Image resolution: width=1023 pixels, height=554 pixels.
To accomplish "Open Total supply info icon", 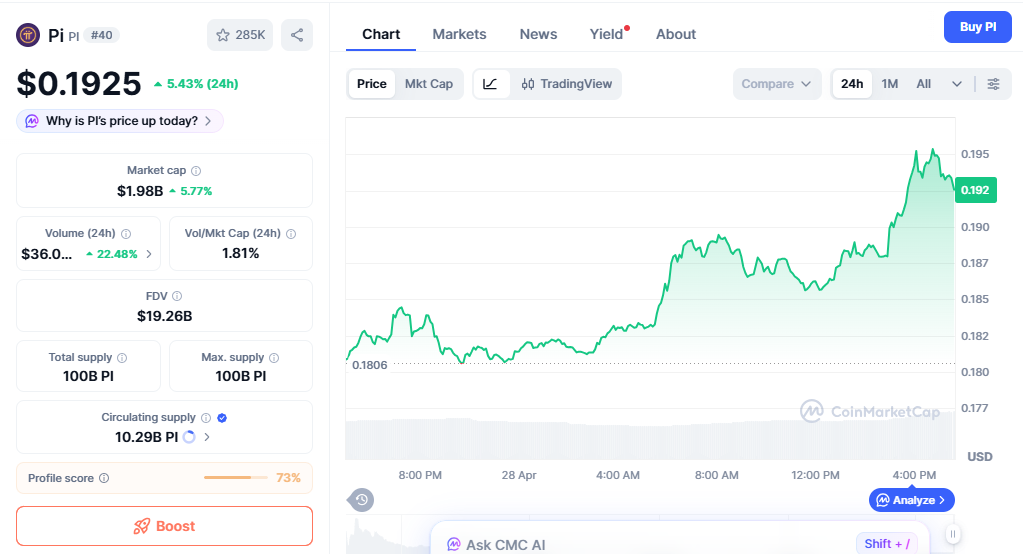I will point(122,358).
